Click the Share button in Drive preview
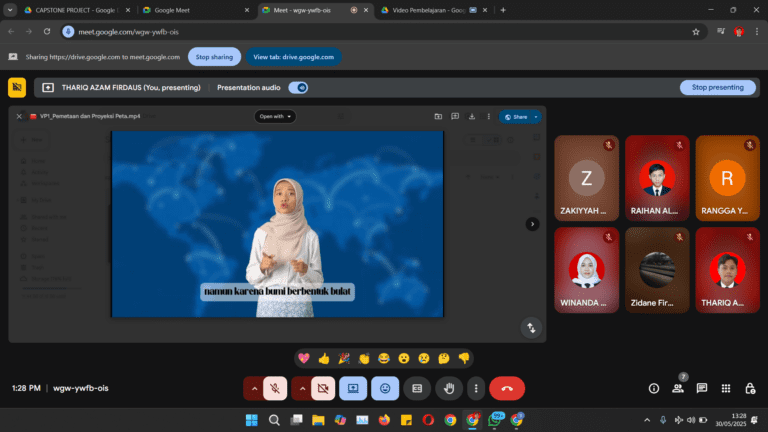768x432 pixels. pos(516,117)
